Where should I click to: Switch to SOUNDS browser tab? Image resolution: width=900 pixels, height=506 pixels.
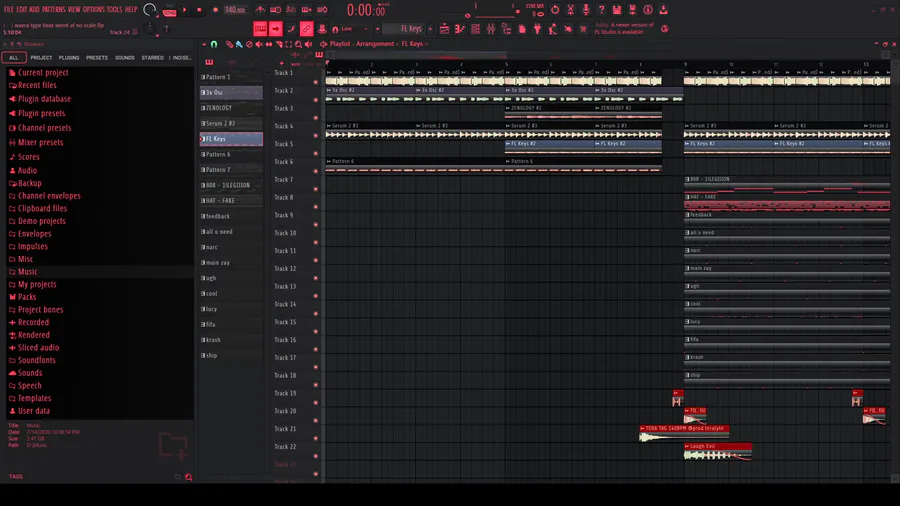click(x=125, y=58)
